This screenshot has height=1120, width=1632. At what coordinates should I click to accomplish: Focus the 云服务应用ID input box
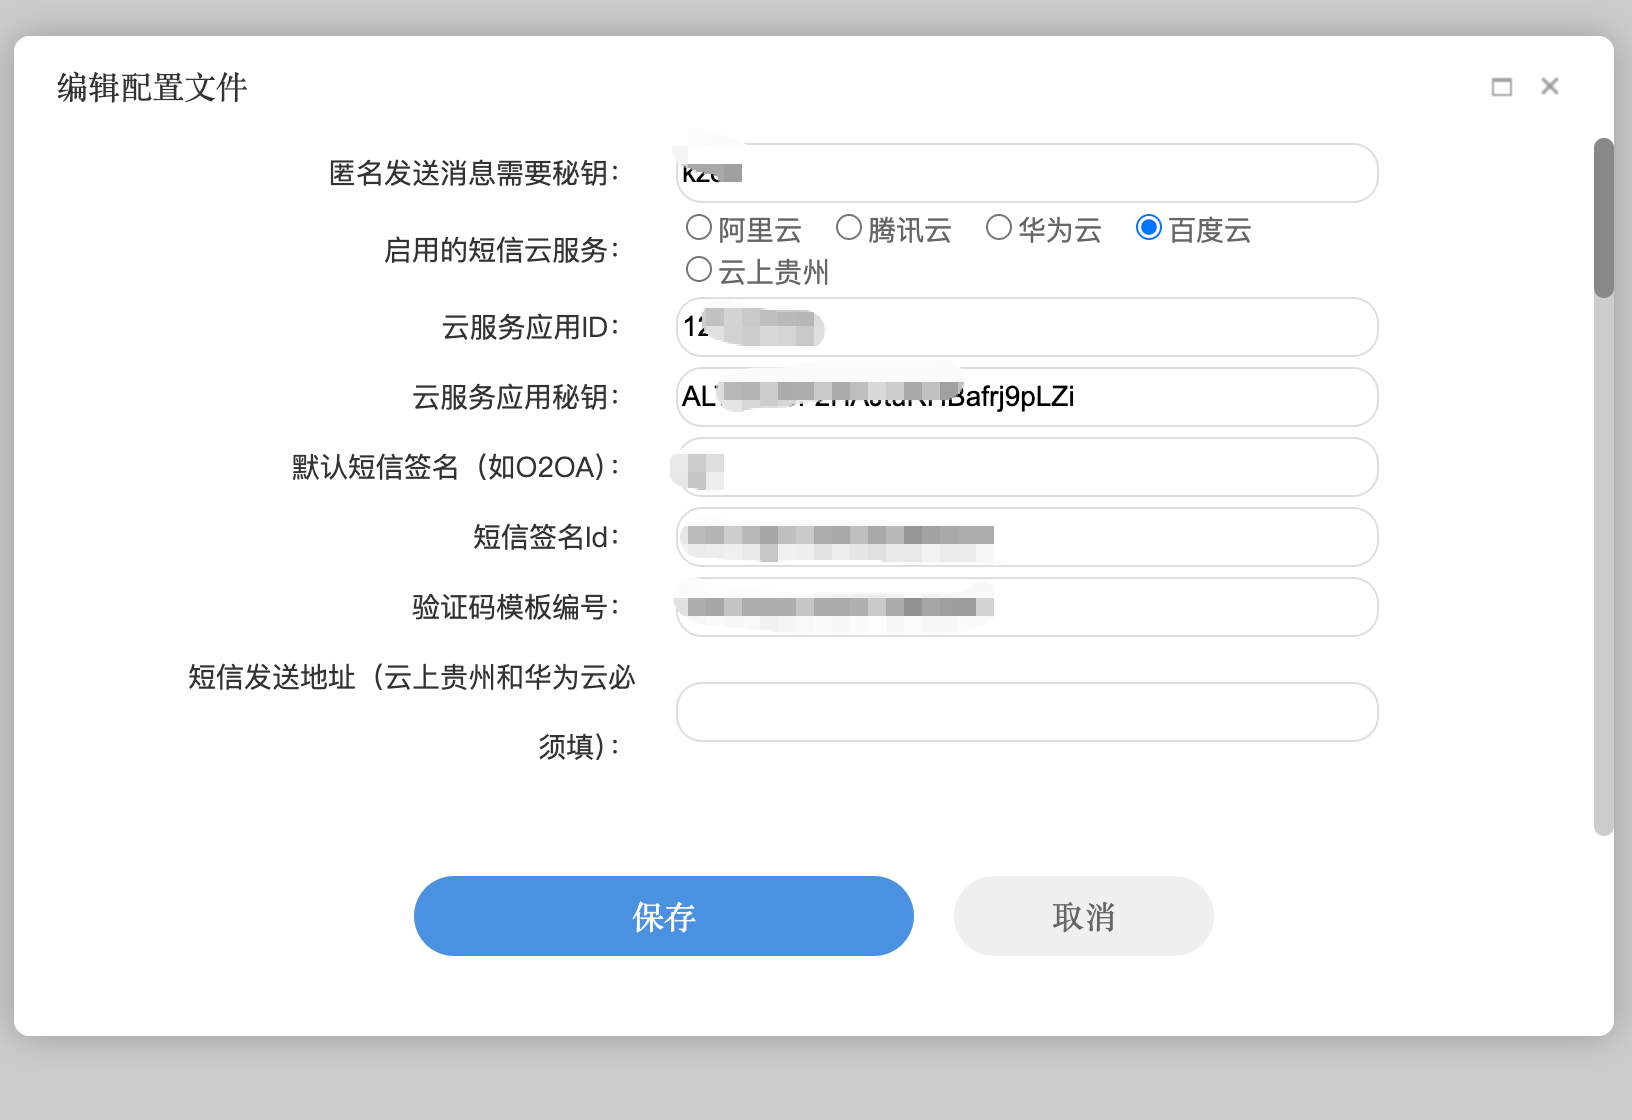click(1026, 327)
